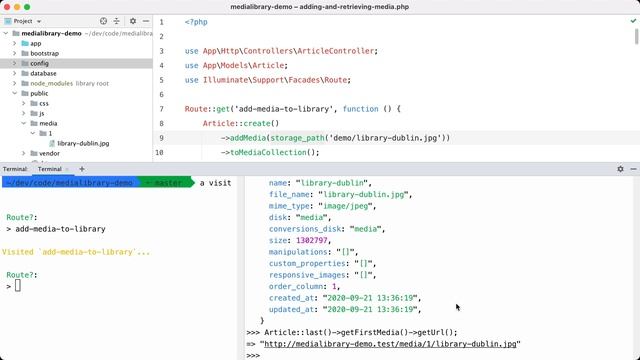Click line number 9 in gutter
Screen dimensions: 640x360
point(161,138)
